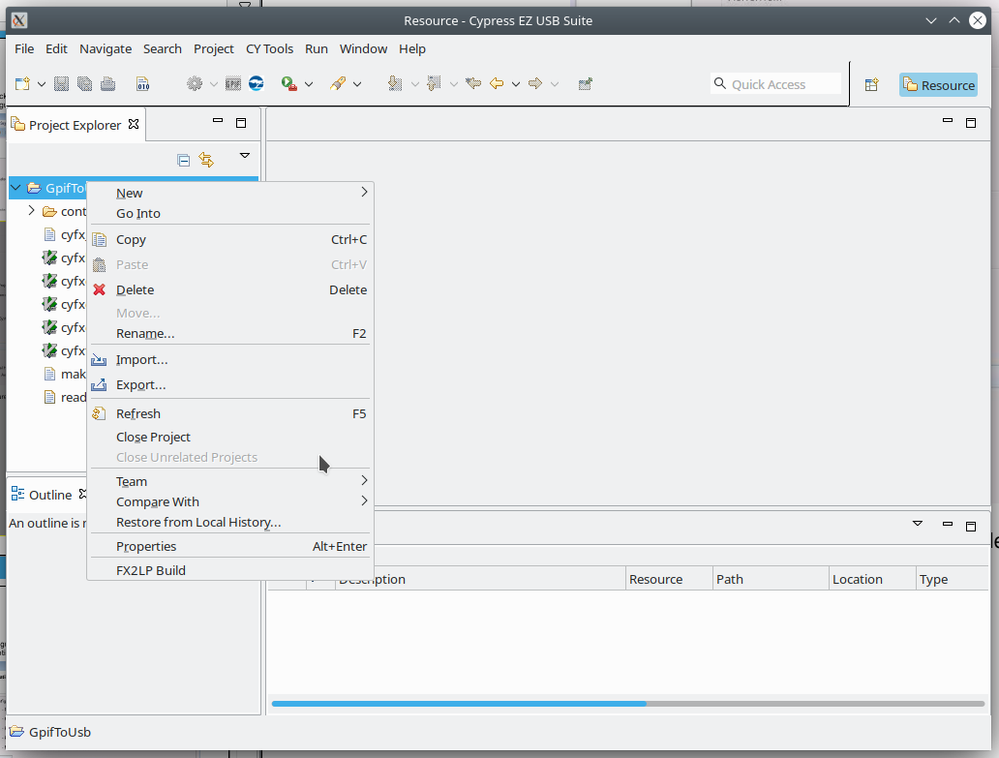Open the Navigate menu

105,49
